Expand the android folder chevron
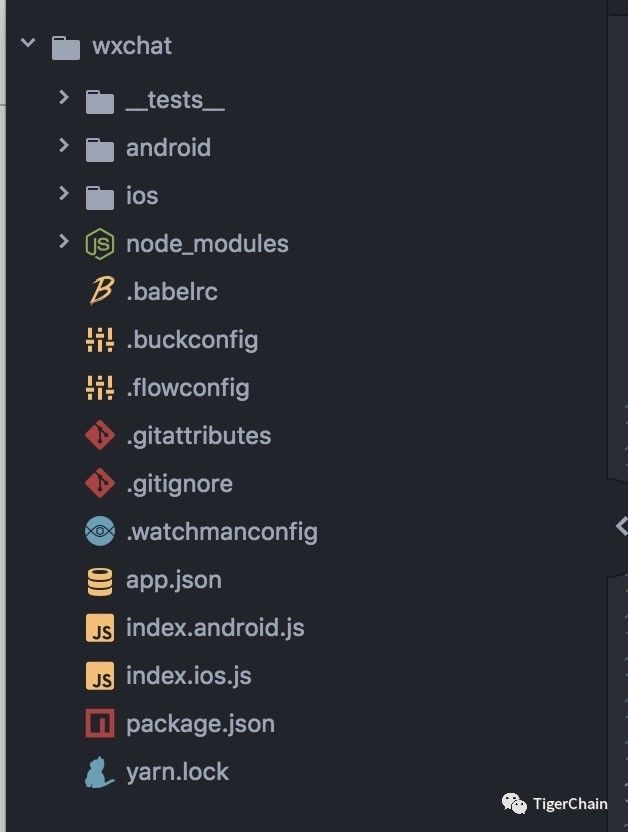 pyautogui.click(x=64, y=145)
